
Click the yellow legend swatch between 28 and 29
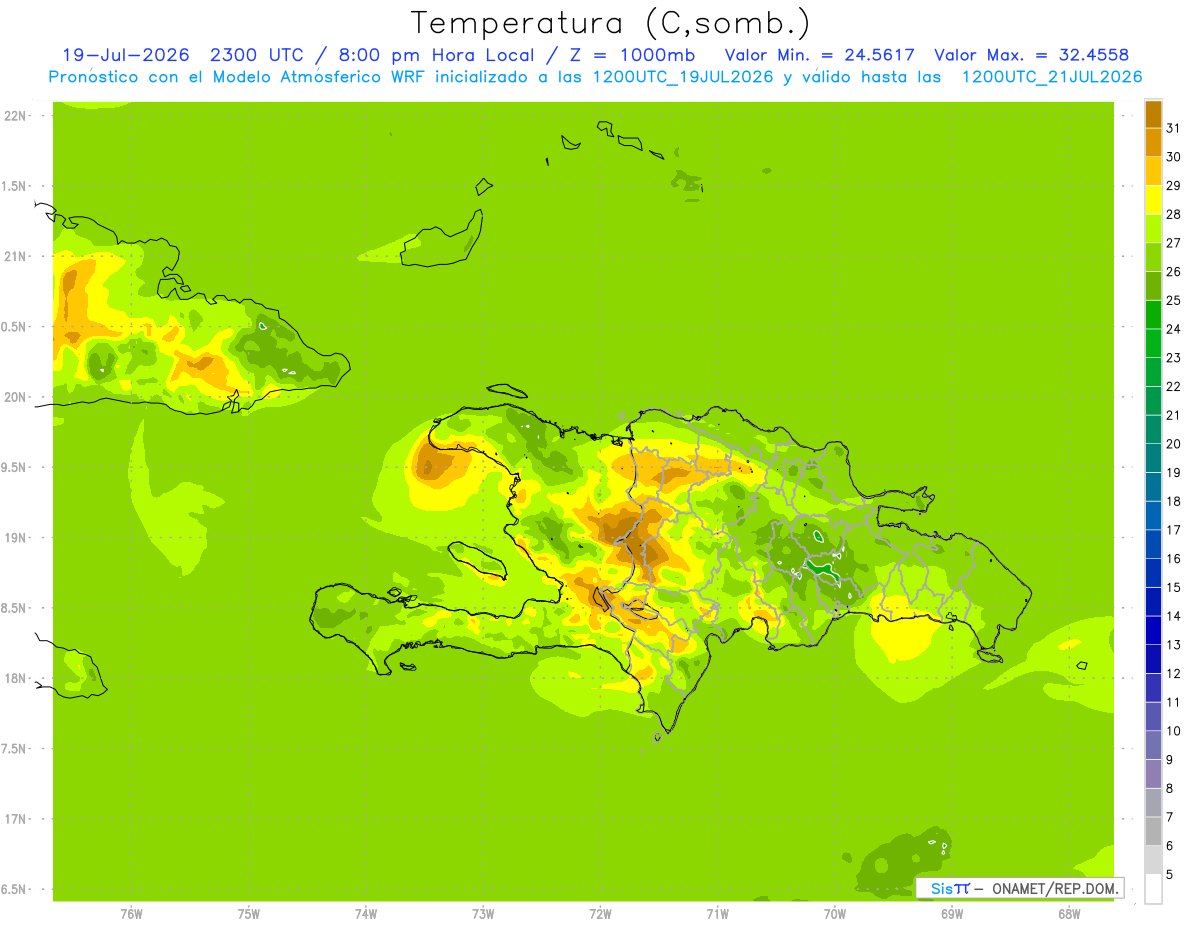(1153, 200)
